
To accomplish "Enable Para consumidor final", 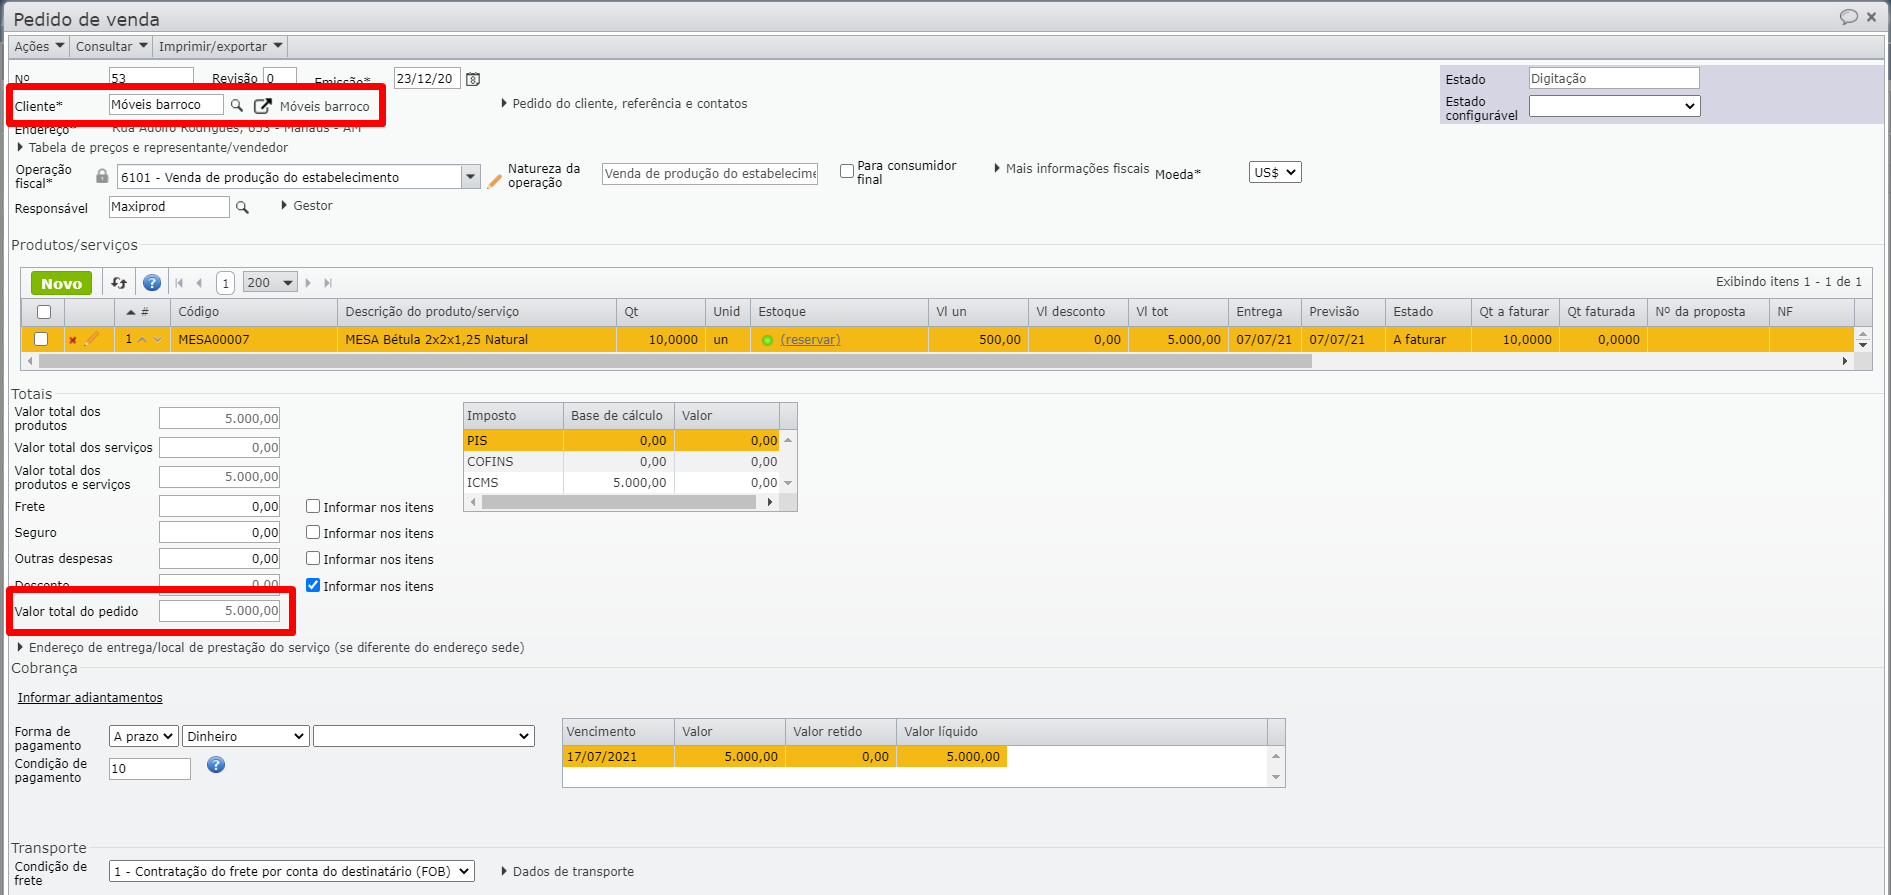I will click(847, 171).
